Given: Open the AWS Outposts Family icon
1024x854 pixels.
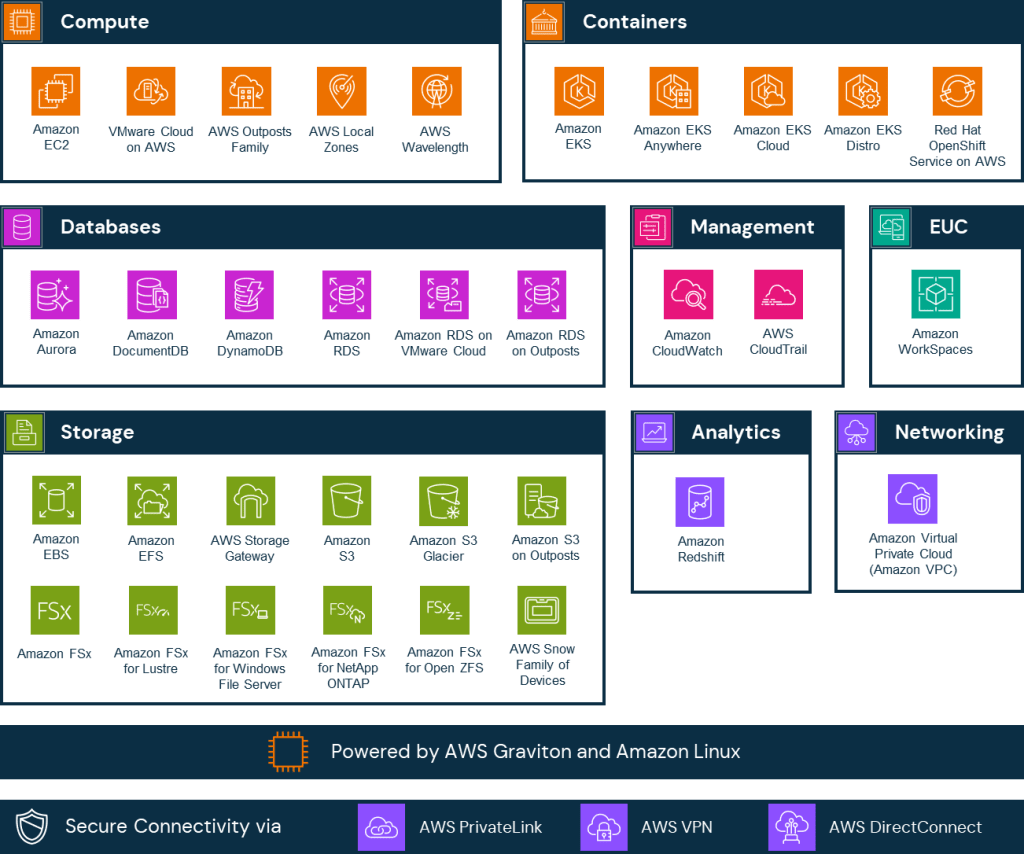Looking at the screenshot, I should click(x=246, y=91).
